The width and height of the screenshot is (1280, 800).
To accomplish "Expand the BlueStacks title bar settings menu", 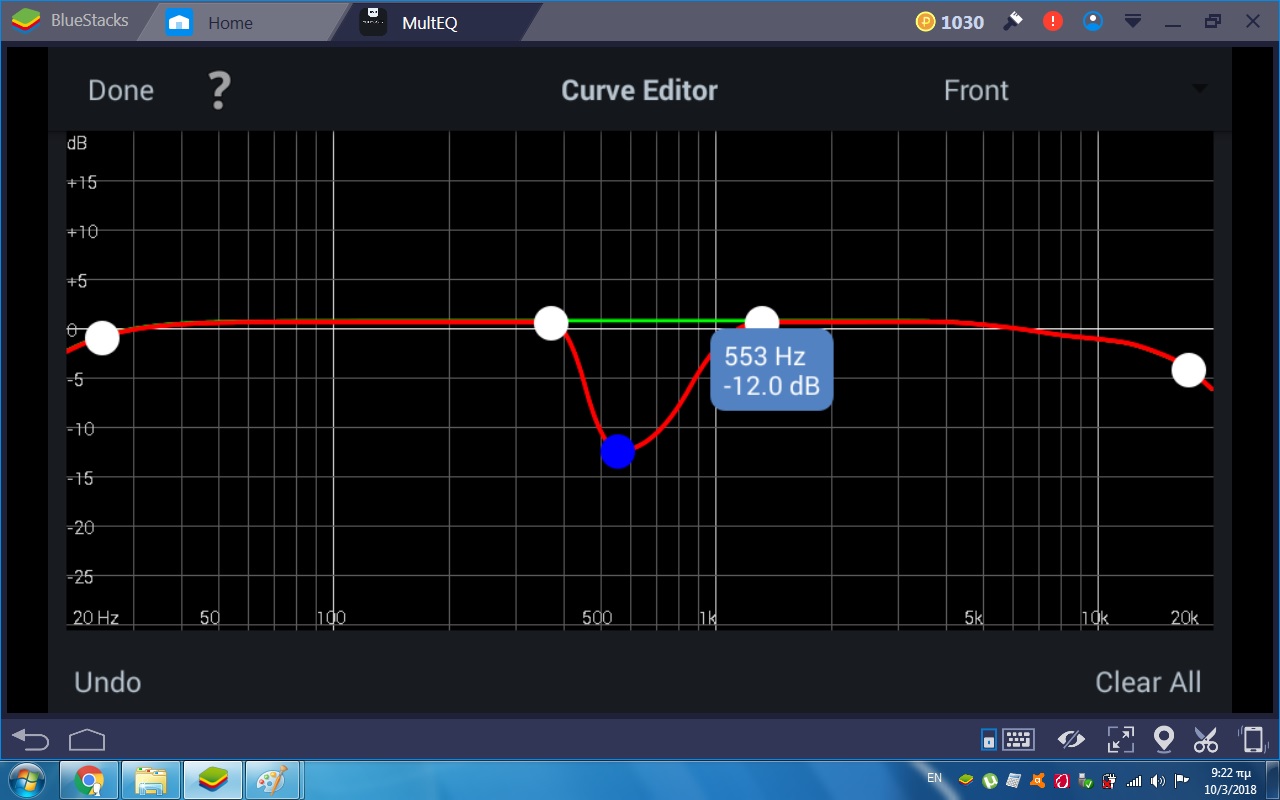I will (1133, 21).
